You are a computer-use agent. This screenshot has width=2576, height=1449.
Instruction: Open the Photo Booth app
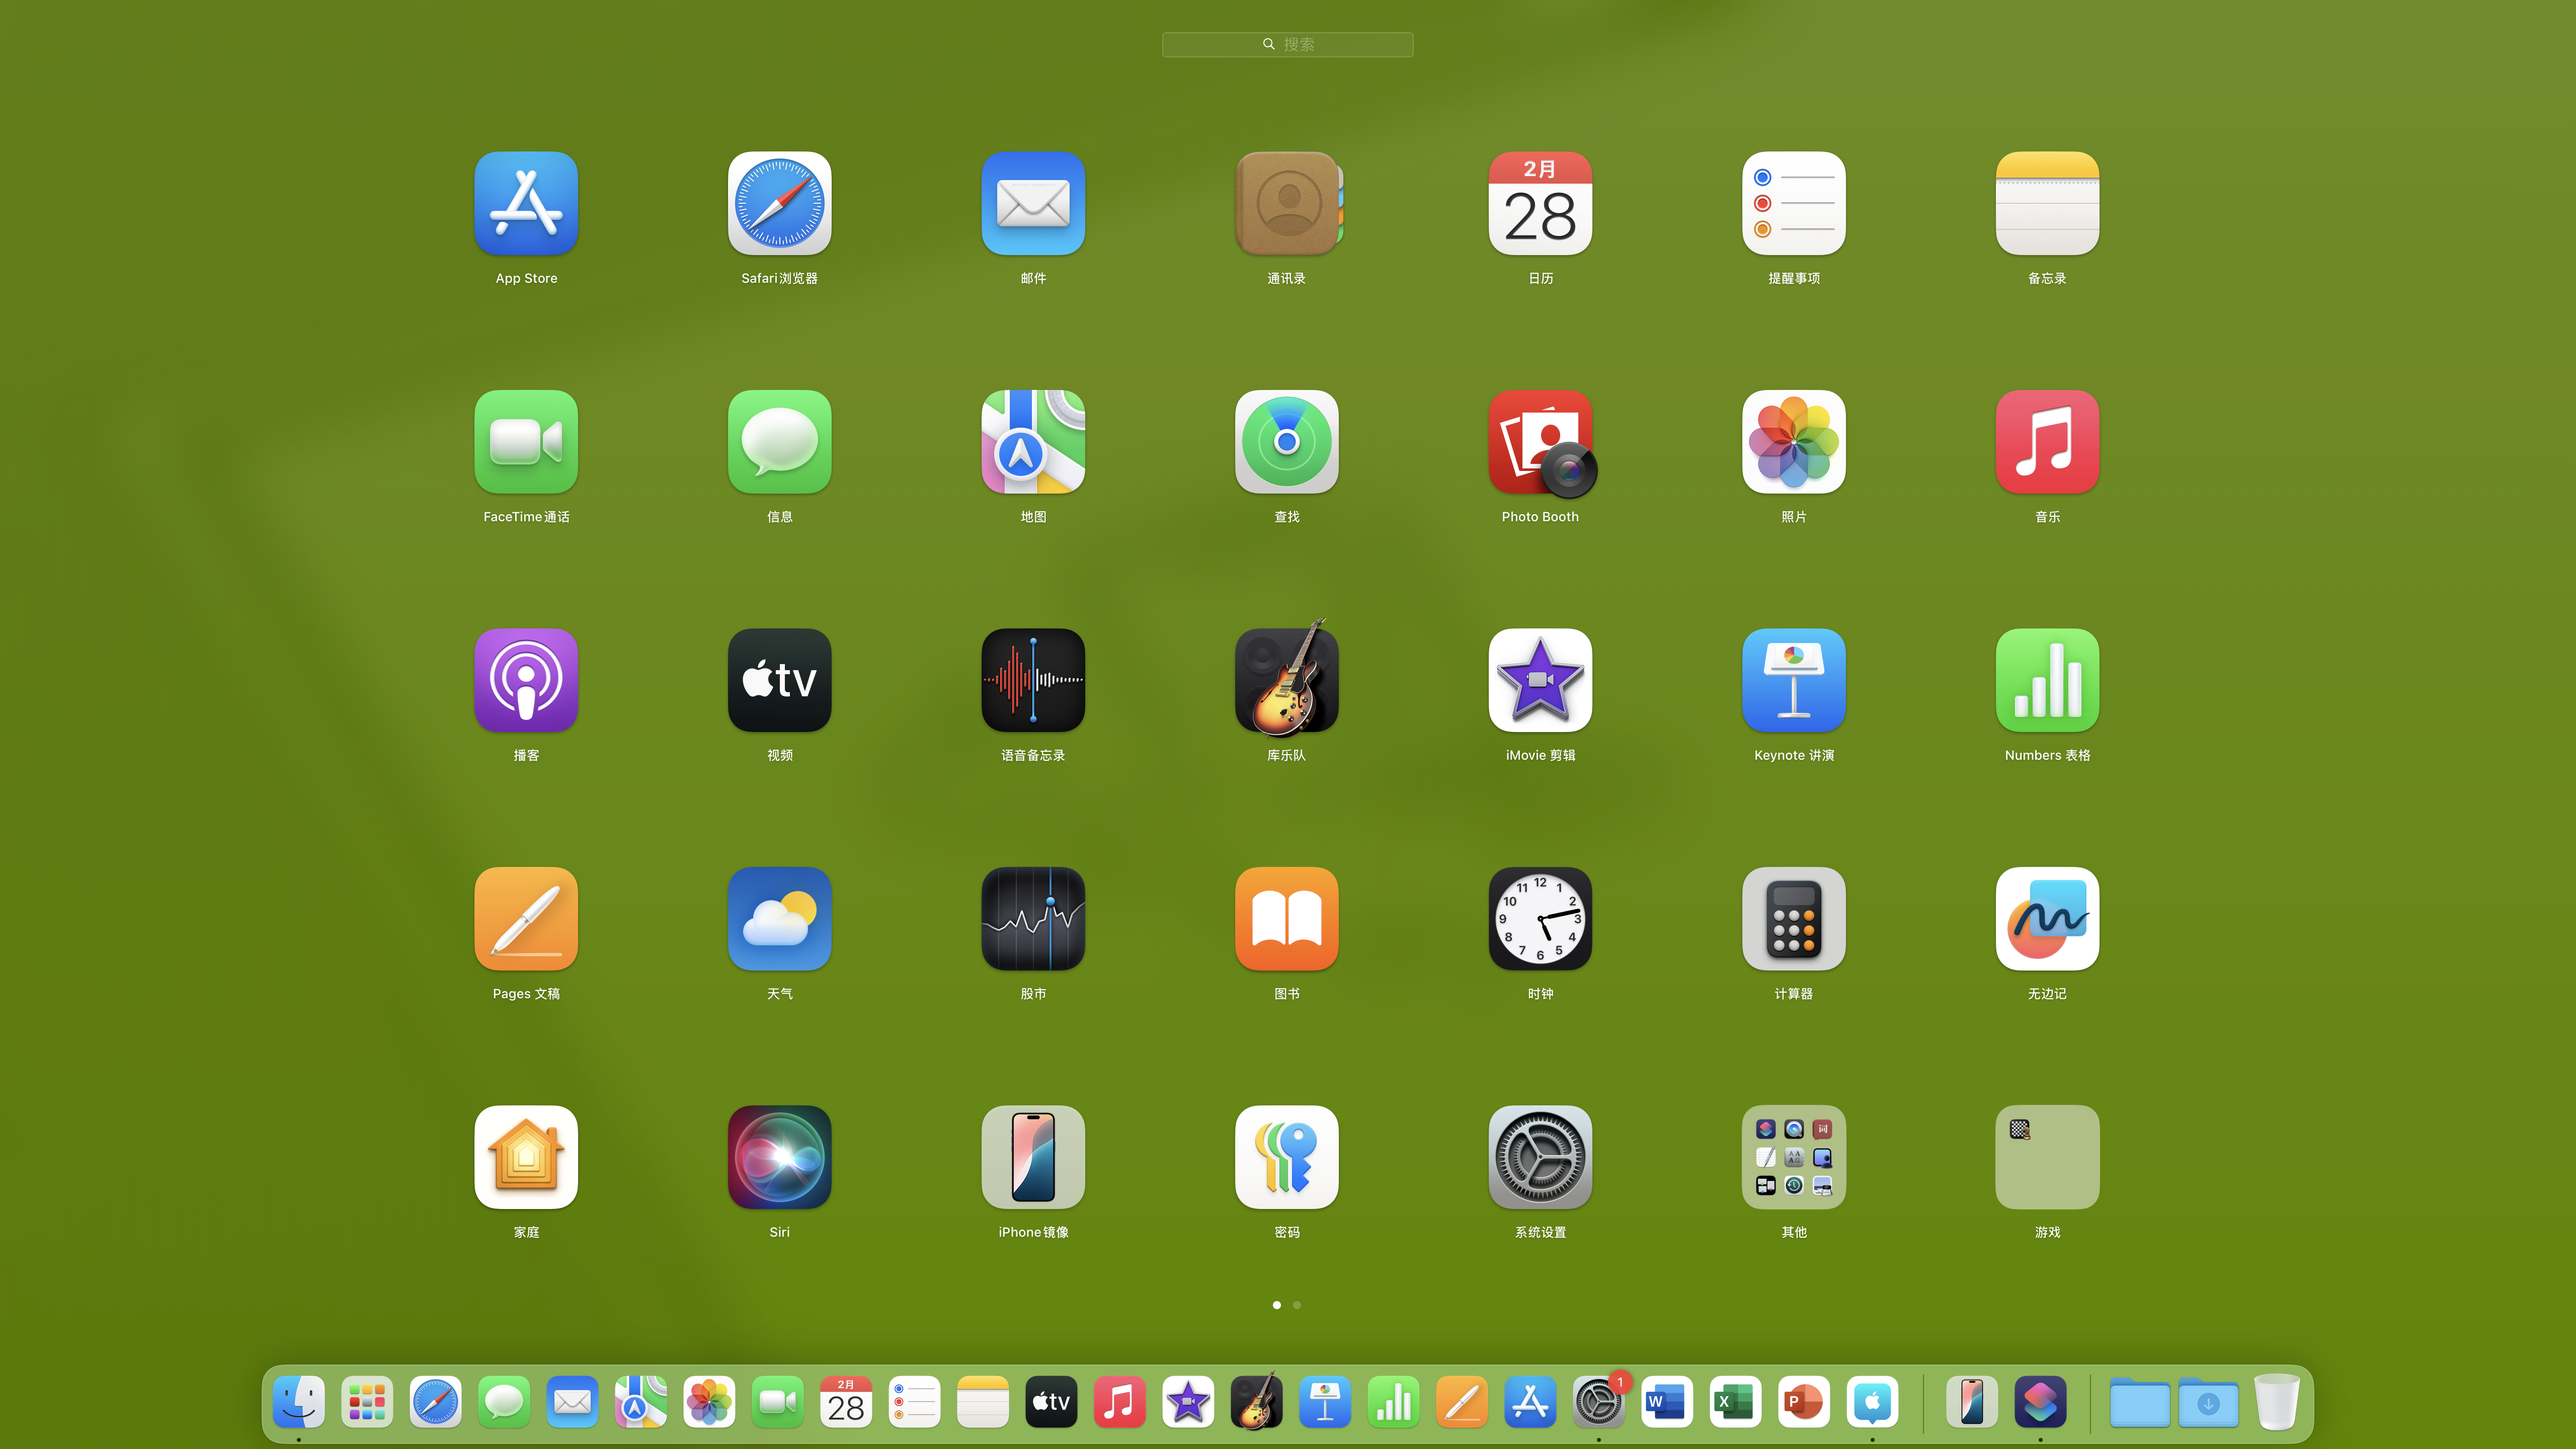click(1540, 442)
